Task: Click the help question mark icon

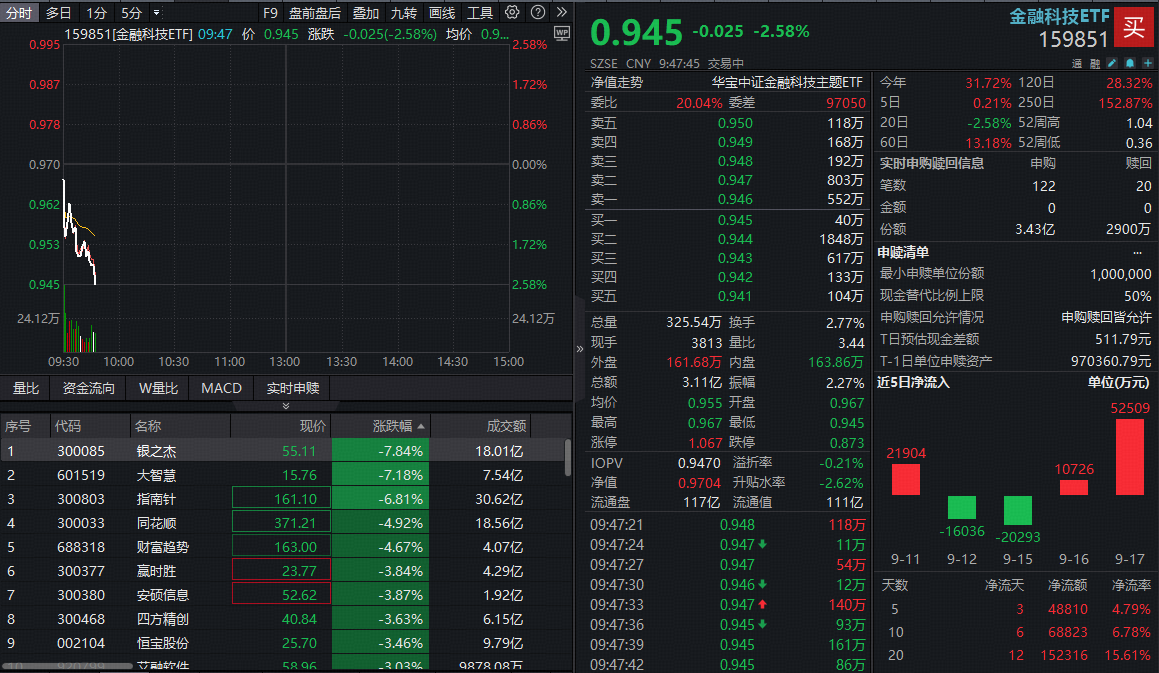Action: point(537,13)
